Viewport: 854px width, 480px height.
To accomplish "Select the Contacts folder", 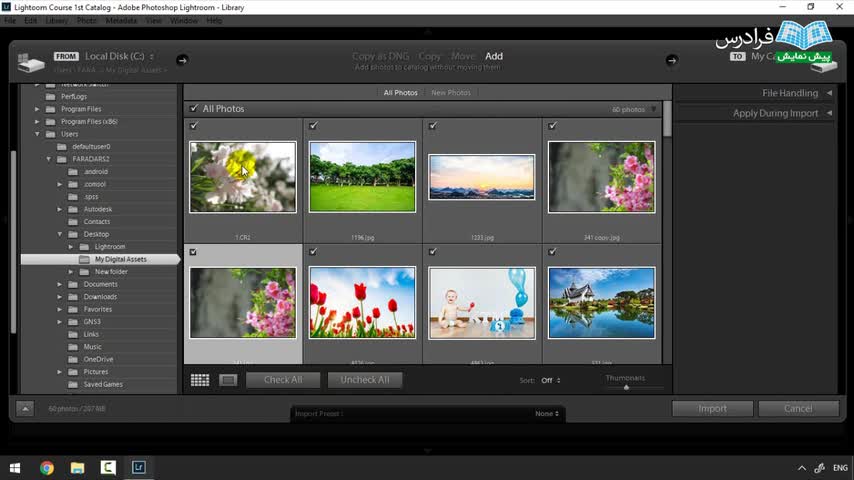I will click(x=96, y=222).
